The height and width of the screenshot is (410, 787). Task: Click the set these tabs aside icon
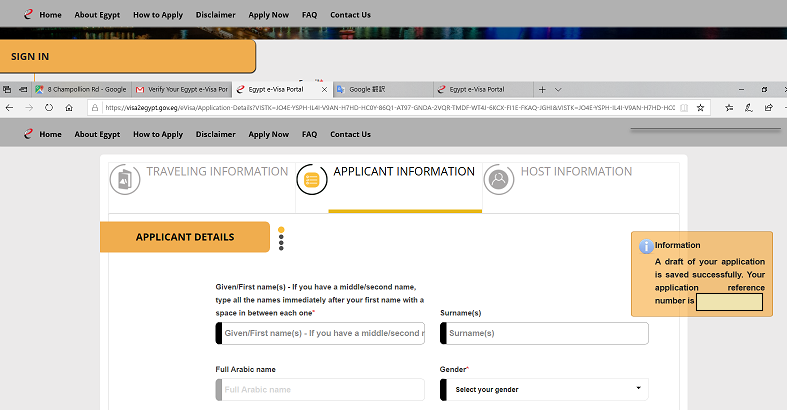point(23,89)
